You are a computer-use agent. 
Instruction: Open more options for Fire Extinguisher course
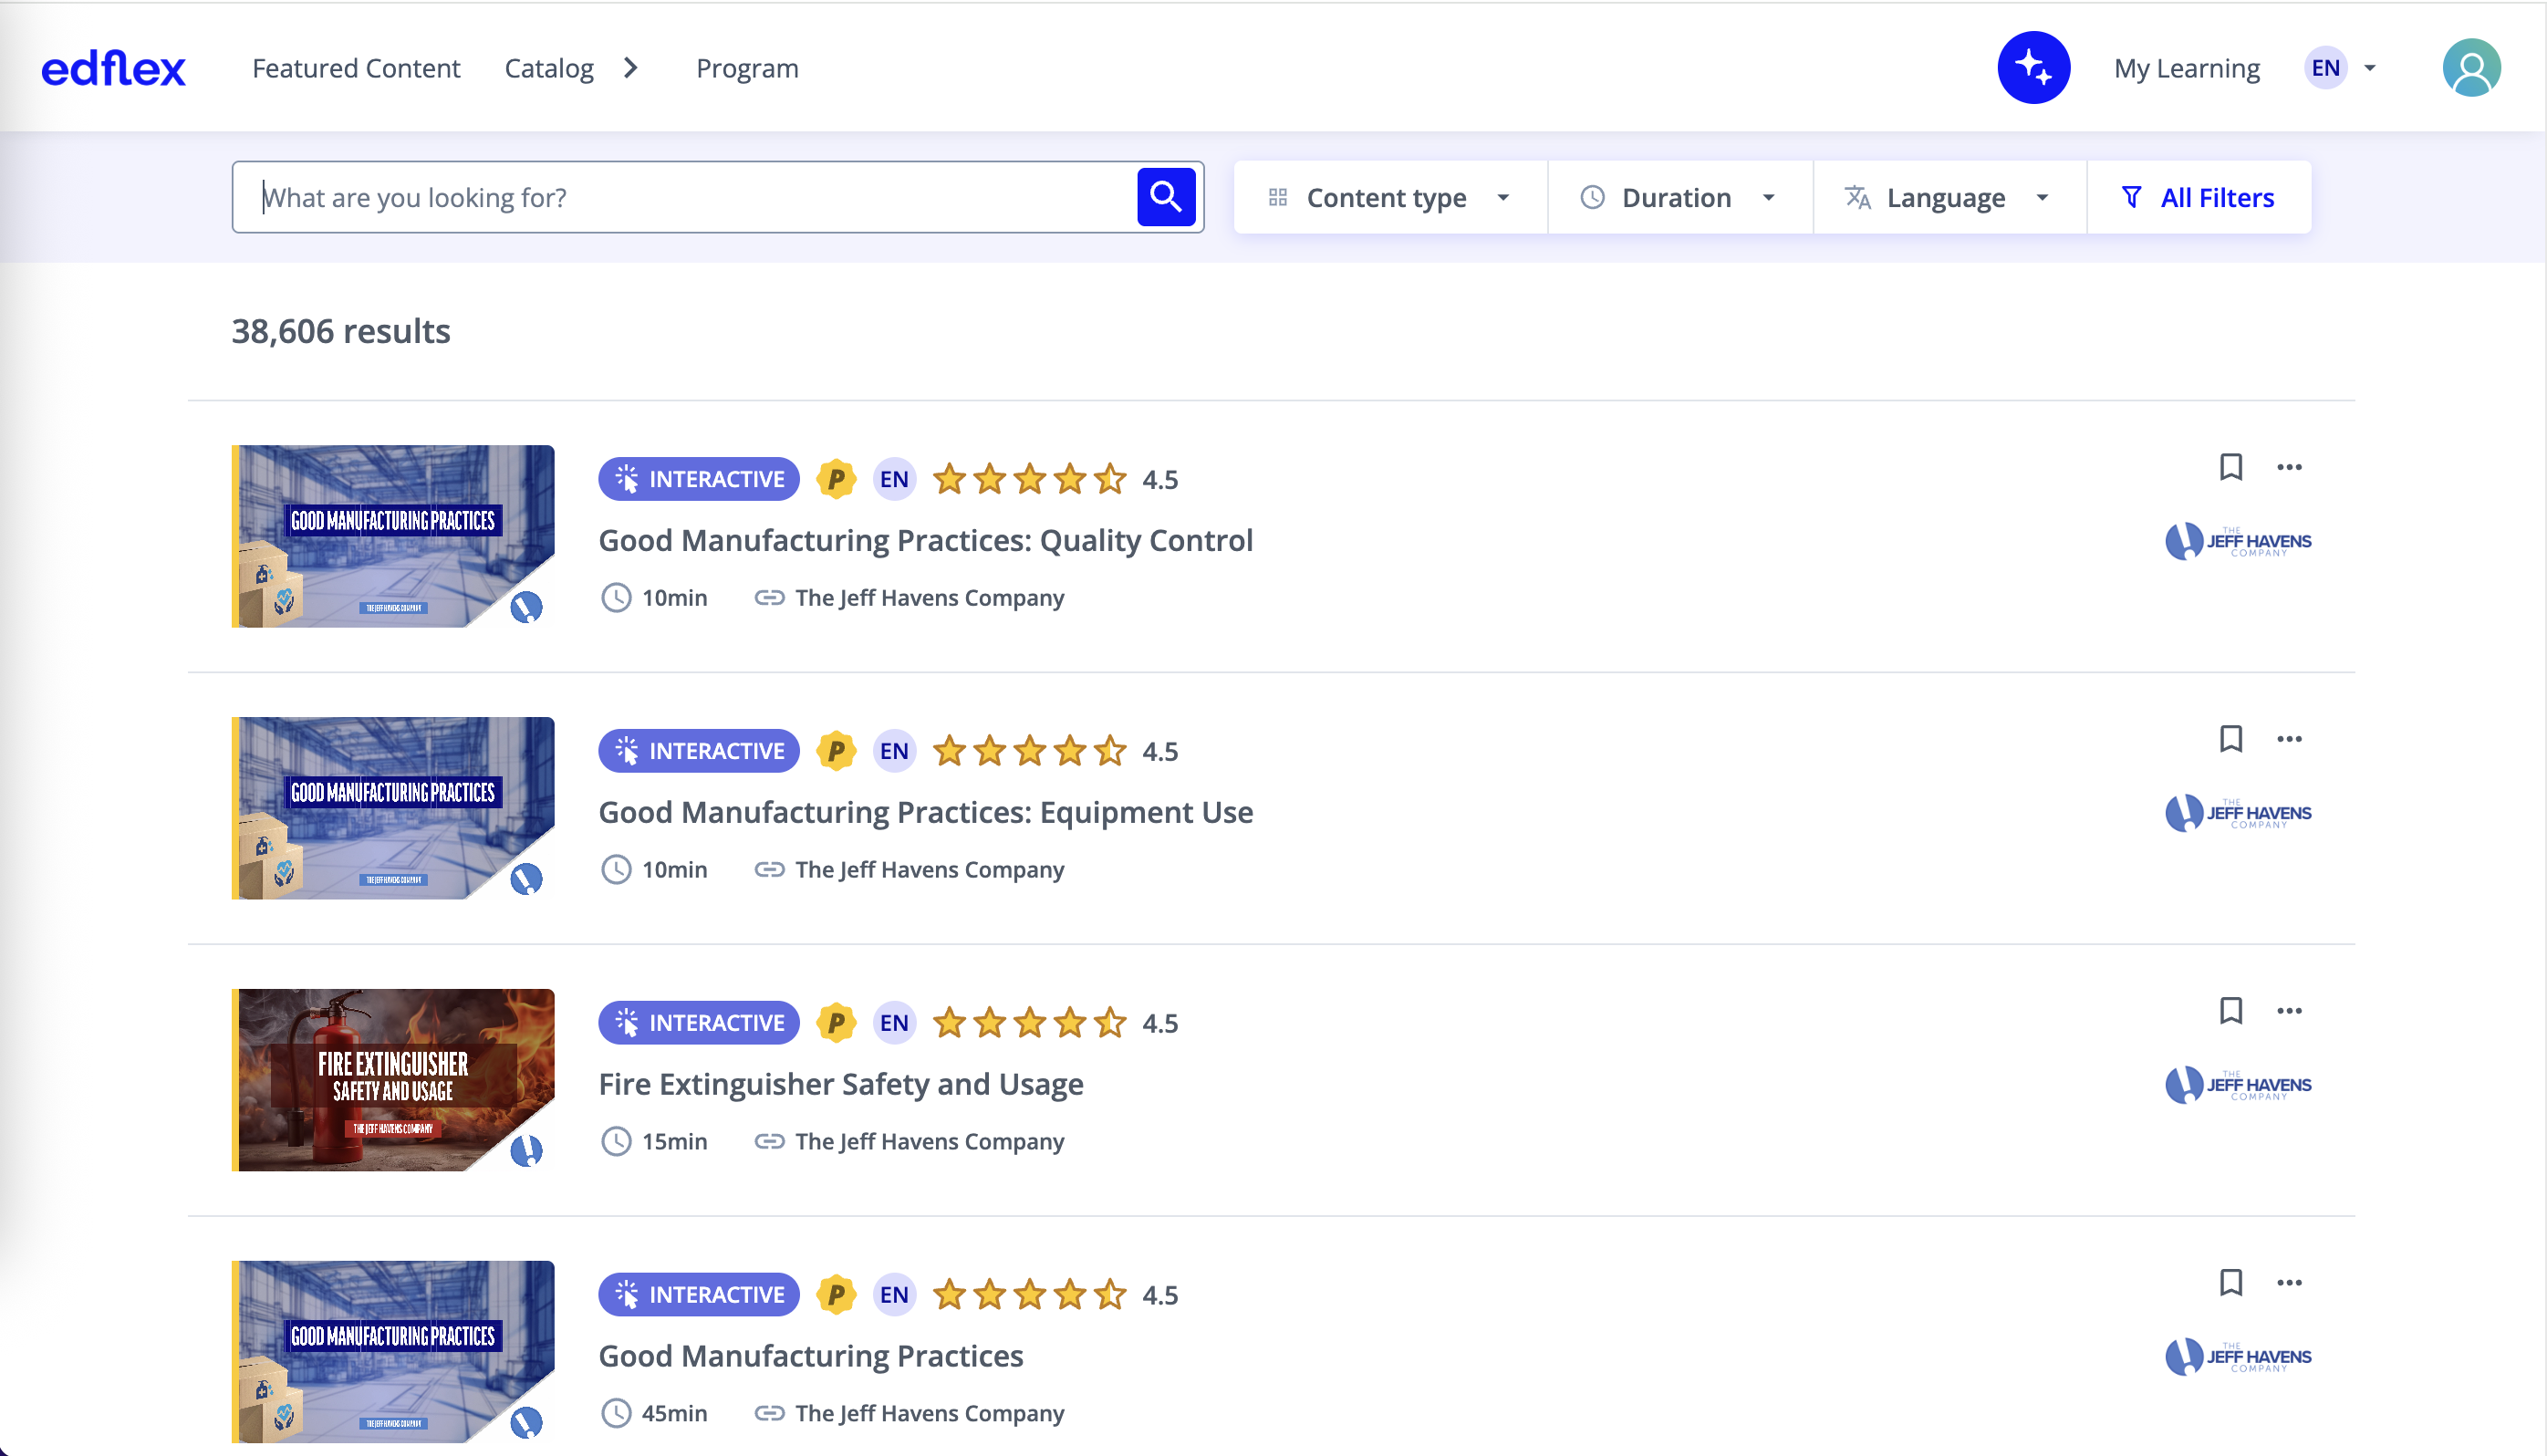click(x=2289, y=1011)
